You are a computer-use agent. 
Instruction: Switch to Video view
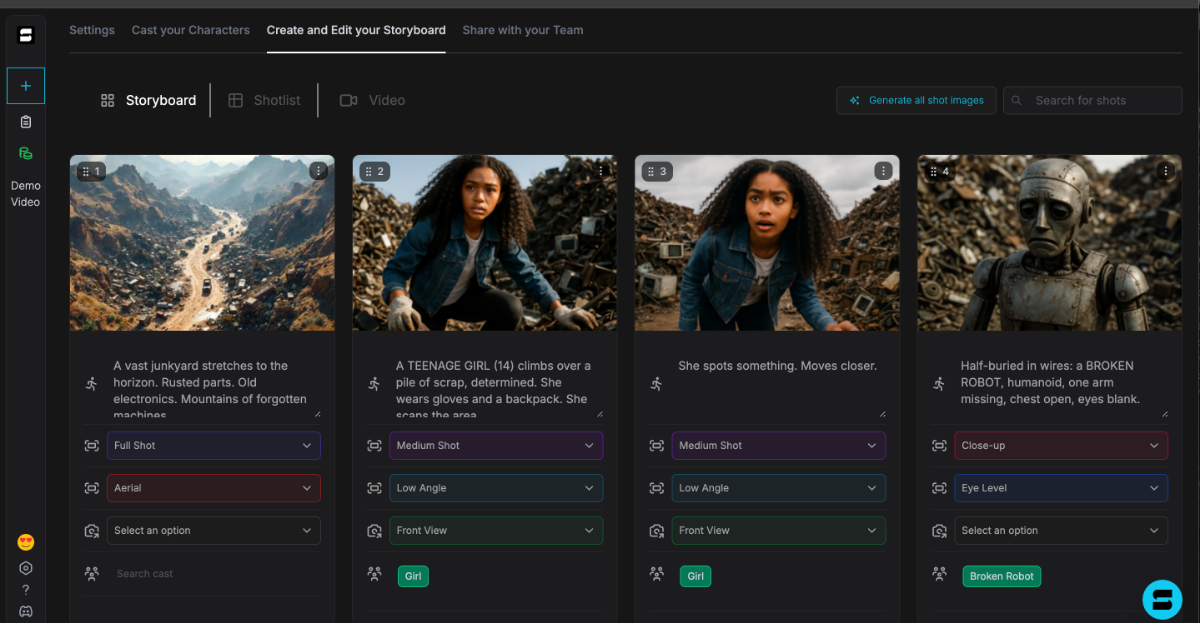coord(372,100)
